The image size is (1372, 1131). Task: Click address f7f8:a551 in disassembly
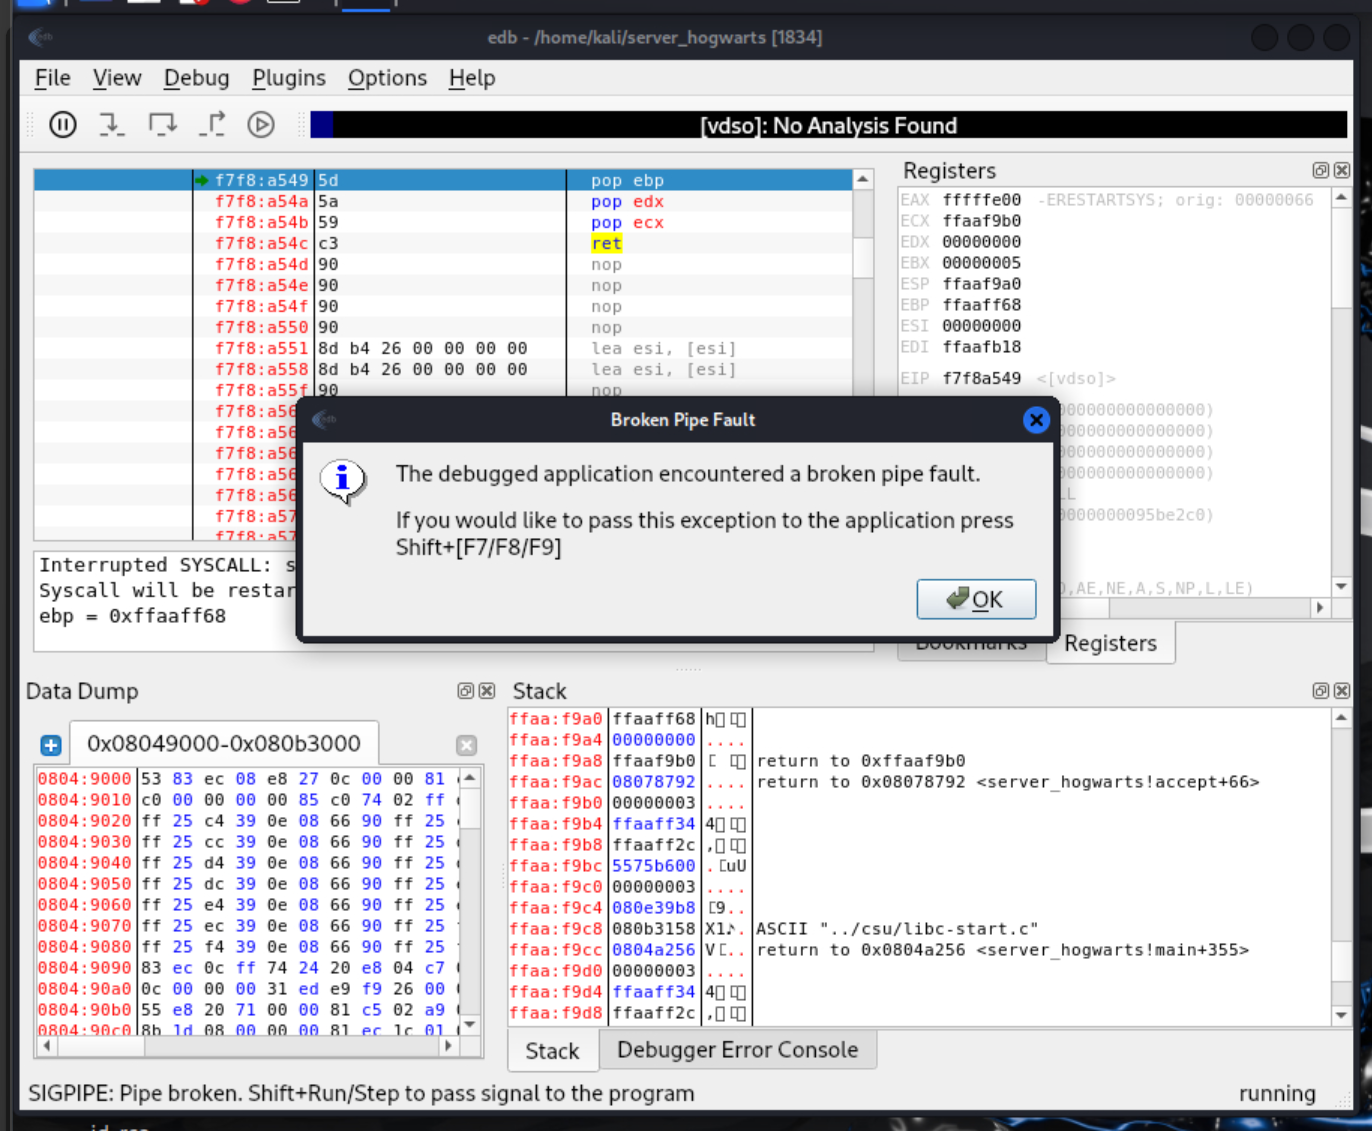[x=261, y=348]
